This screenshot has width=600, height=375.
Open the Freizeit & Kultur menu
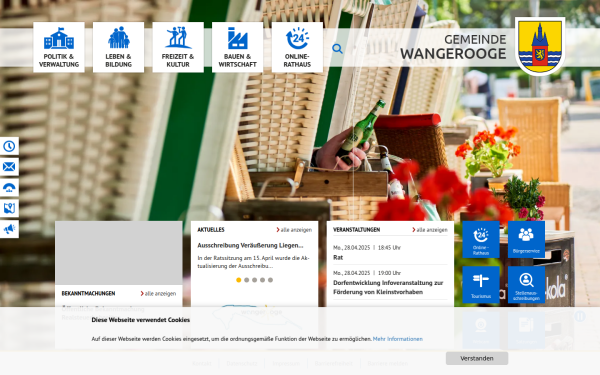[178, 47]
